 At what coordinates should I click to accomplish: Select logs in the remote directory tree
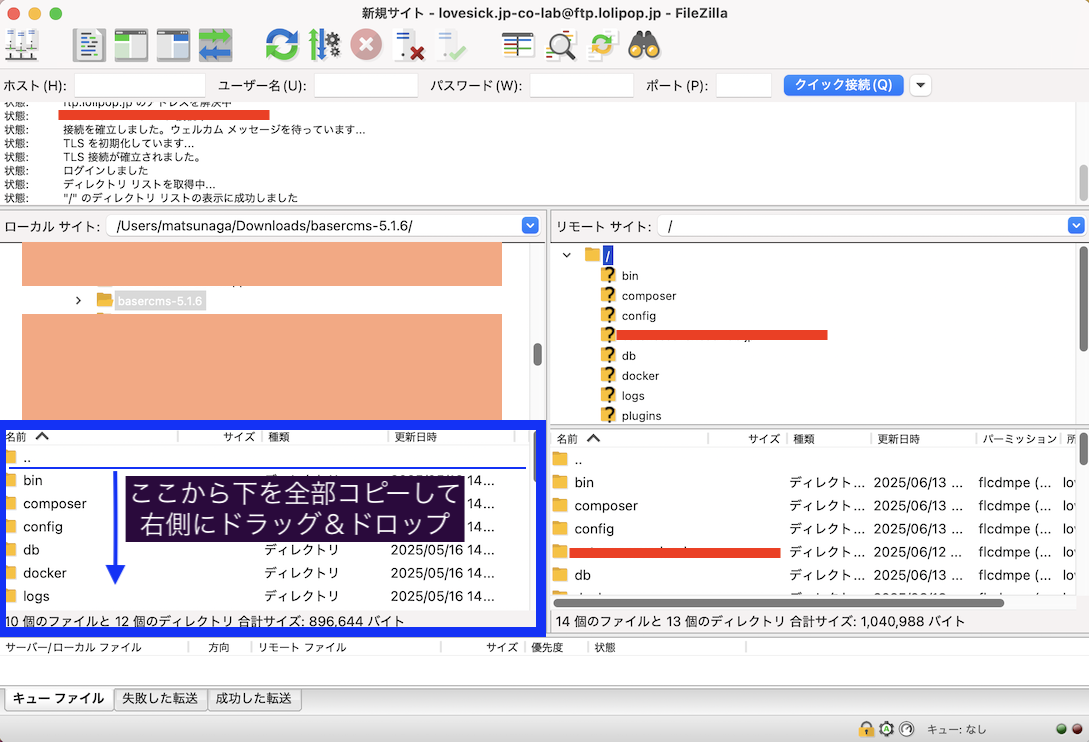(633, 396)
